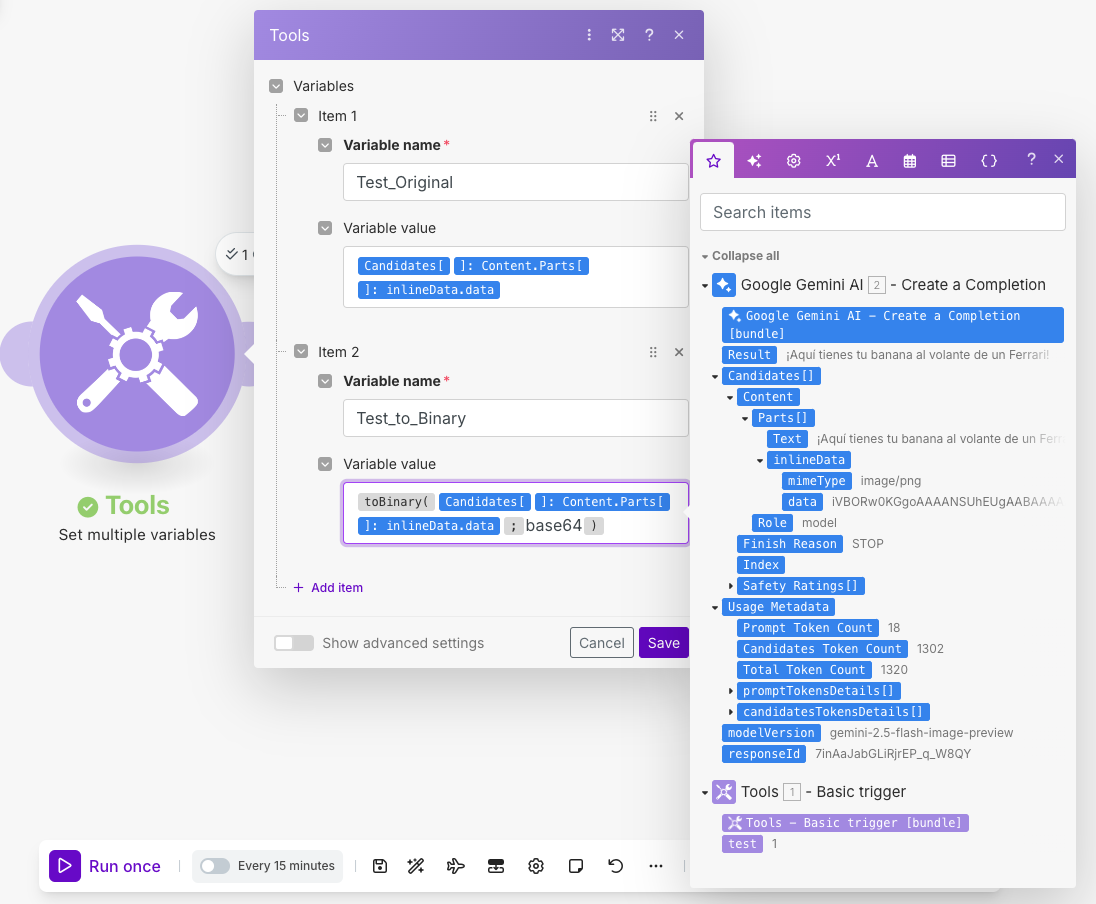Insert the Result pill
1096x904 pixels.
(749, 354)
